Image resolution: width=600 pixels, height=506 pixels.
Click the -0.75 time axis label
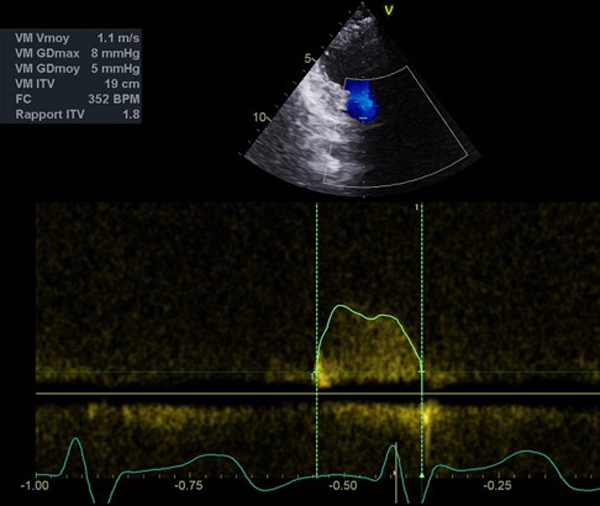pos(189,486)
